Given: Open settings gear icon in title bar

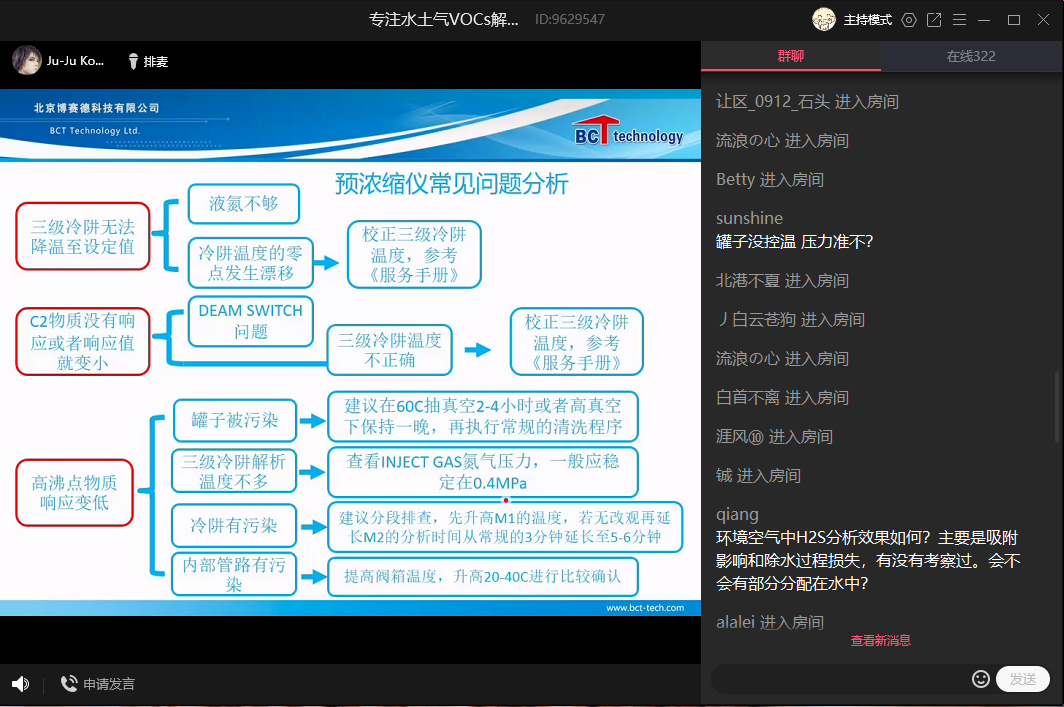Looking at the screenshot, I should point(909,20).
